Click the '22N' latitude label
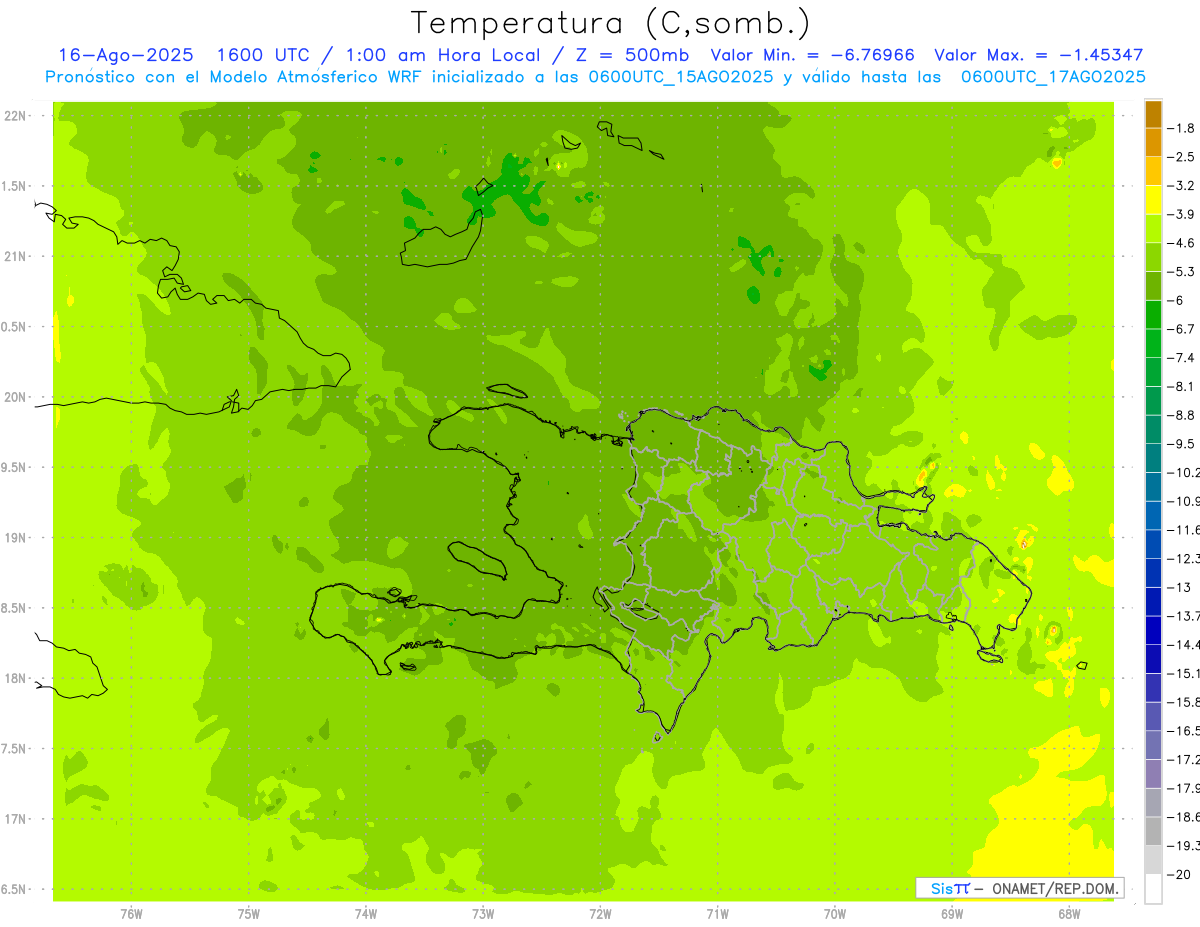Screen dimensions: 1200x927 (15, 116)
